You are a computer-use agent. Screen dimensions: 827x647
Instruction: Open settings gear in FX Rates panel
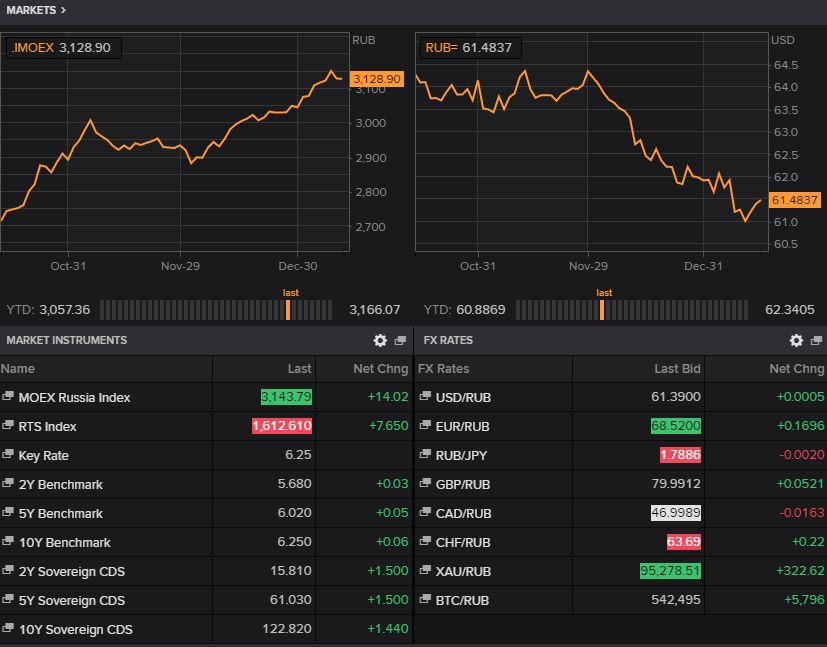point(796,340)
